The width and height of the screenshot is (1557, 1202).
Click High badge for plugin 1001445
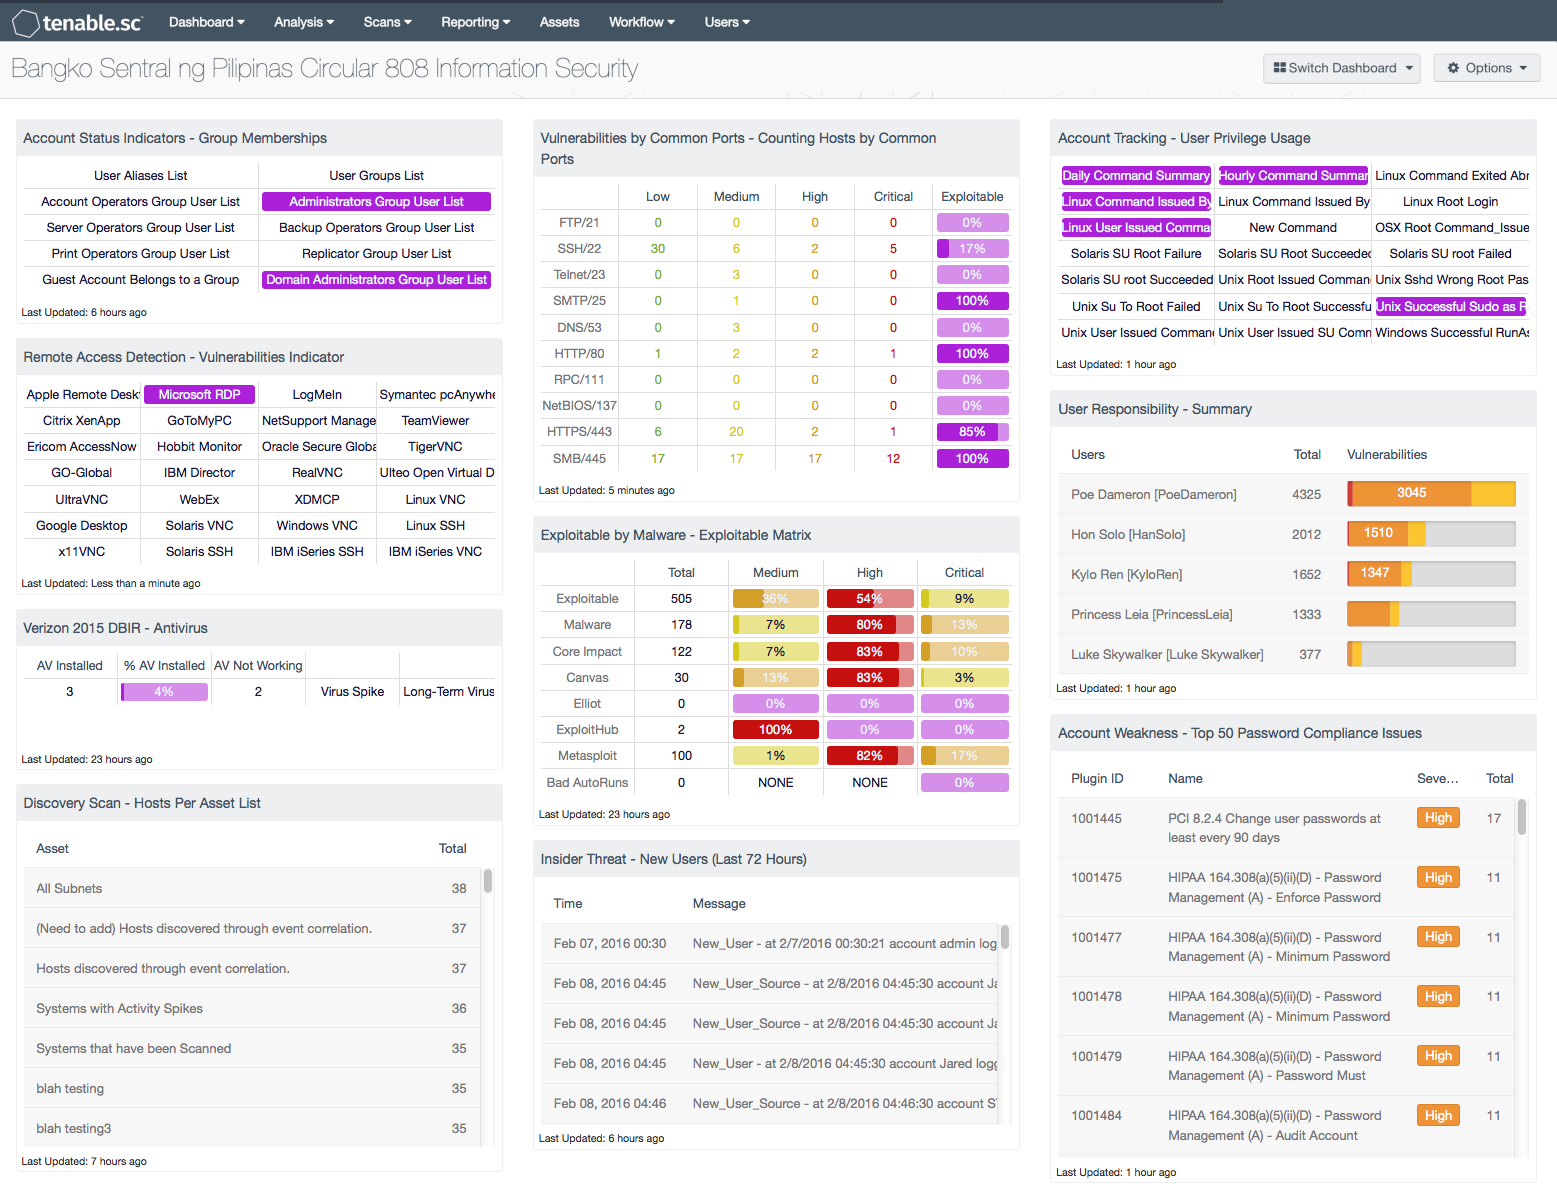pos(1438,817)
